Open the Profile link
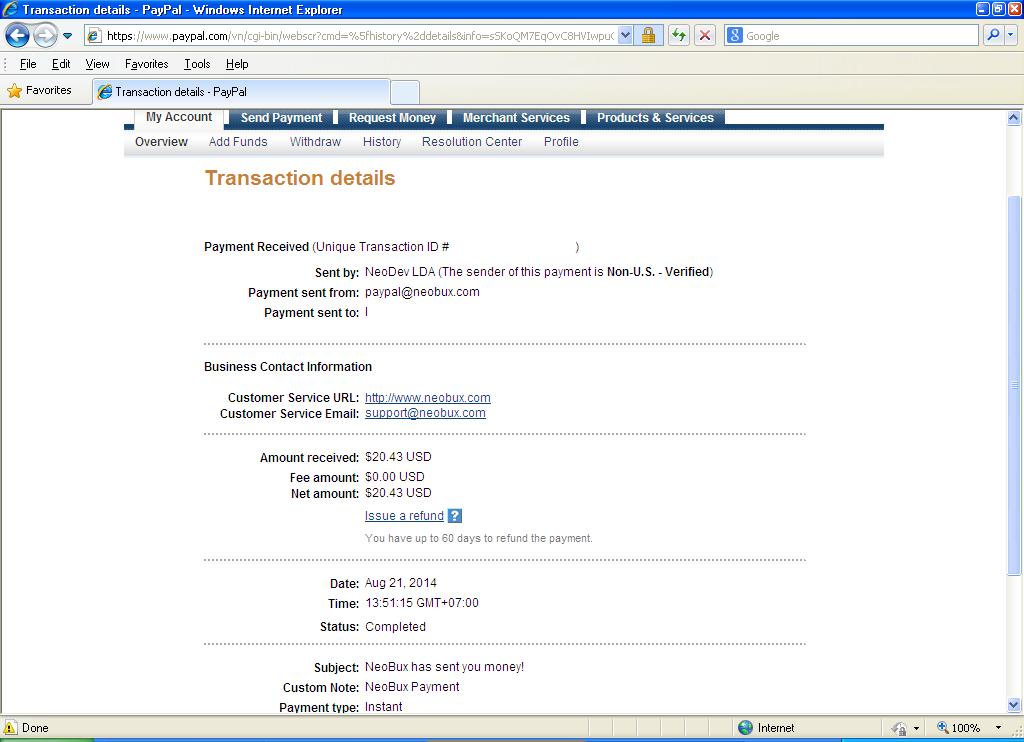The width and height of the screenshot is (1024, 742). (x=561, y=142)
